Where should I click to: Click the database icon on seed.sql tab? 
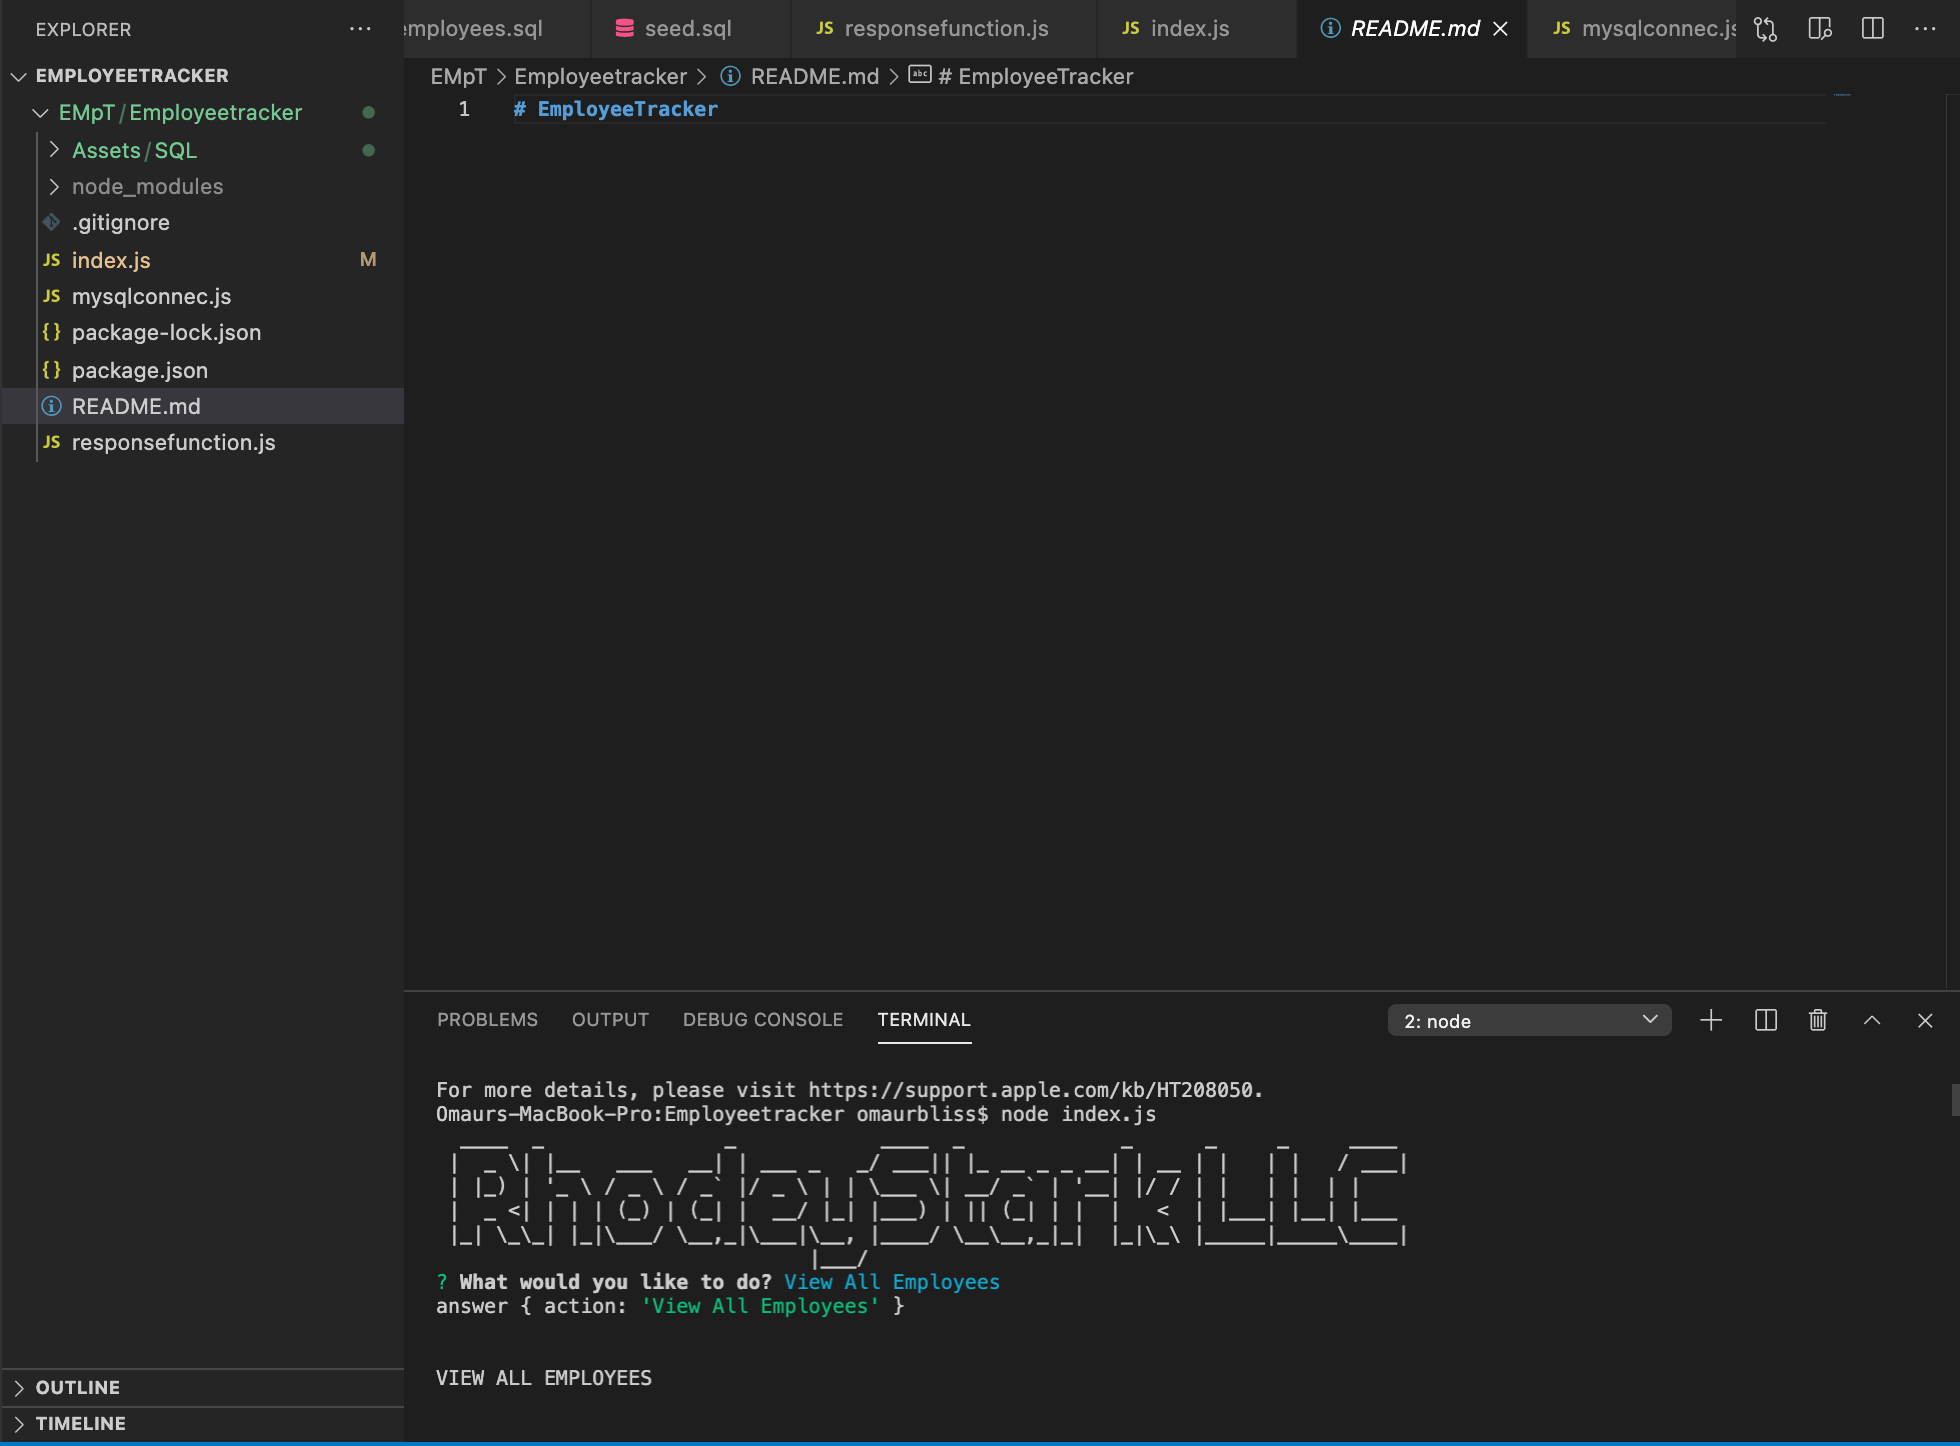click(x=625, y=29)
